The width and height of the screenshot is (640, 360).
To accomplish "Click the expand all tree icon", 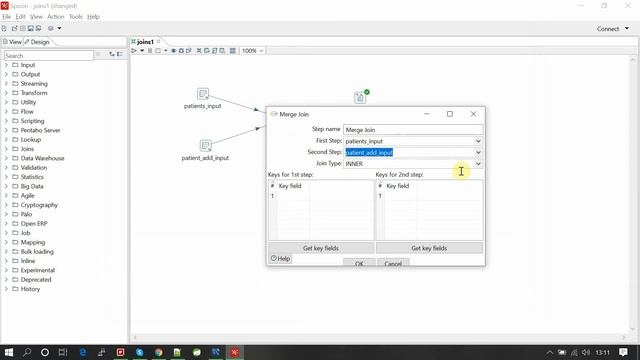I will tap(112, 54).
